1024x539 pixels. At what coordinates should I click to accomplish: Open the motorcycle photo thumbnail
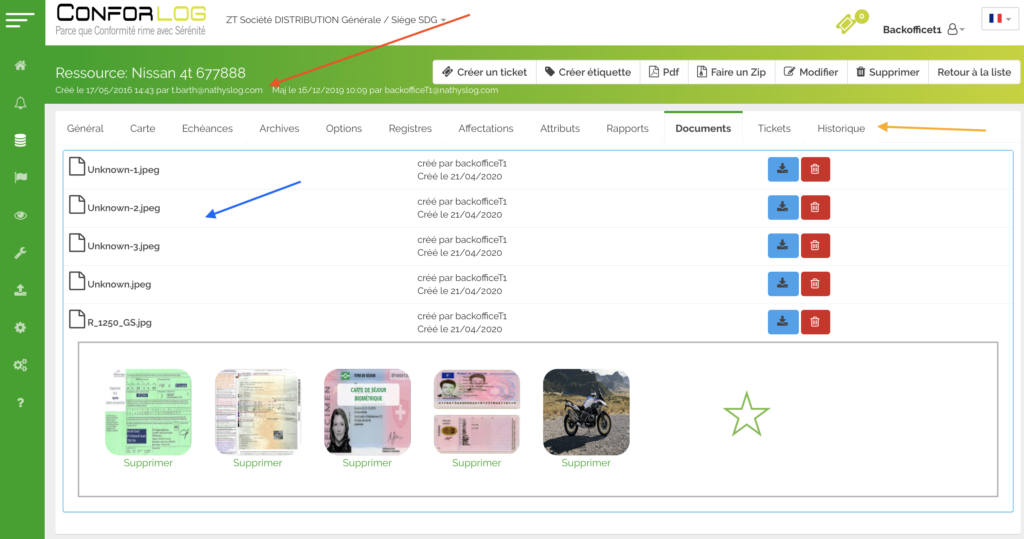(586, 412)
